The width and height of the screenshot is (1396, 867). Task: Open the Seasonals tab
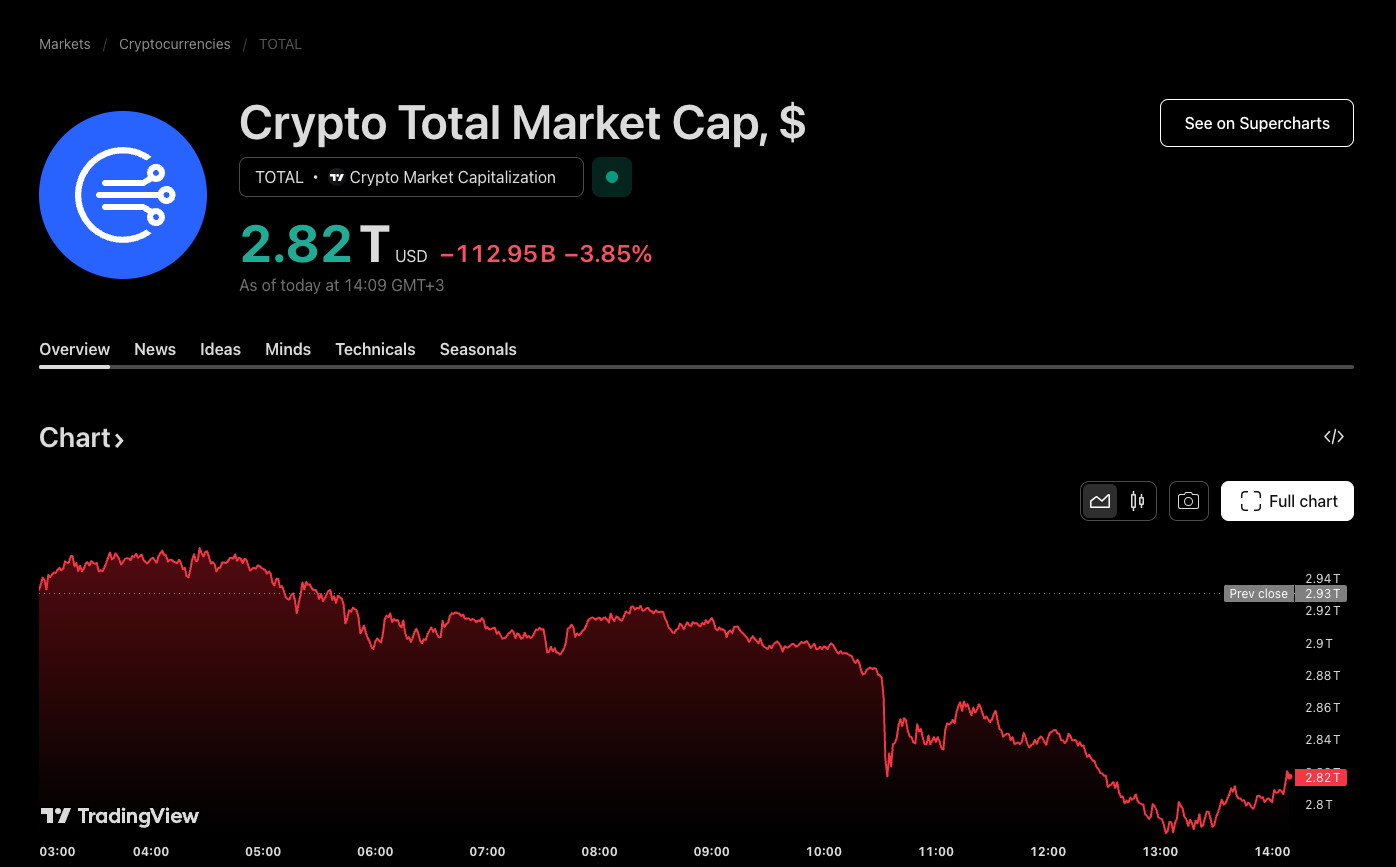tap(478, 349)
